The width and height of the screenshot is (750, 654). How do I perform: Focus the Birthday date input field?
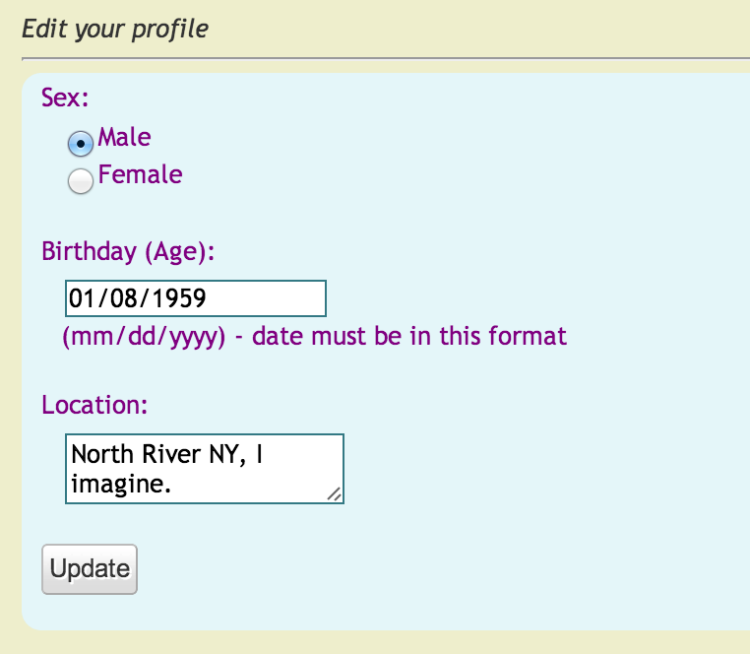click(x=196, y=298)
